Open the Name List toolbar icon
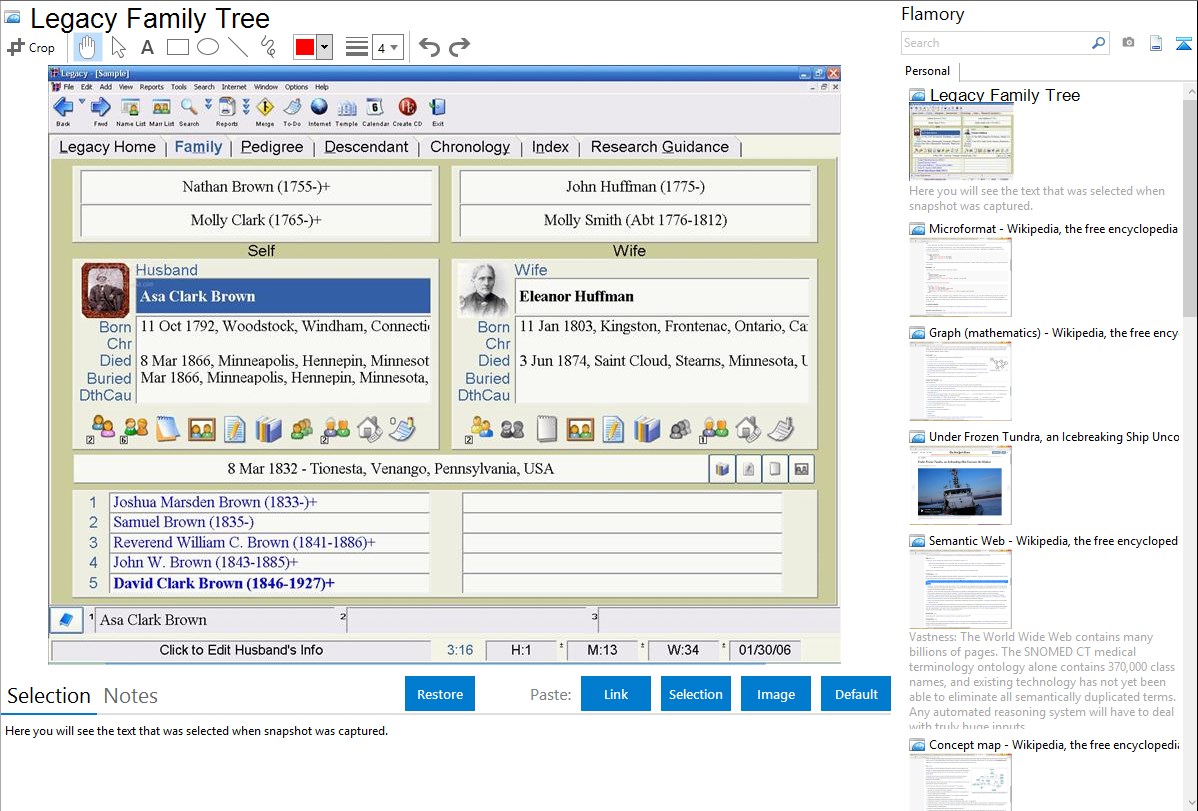The height and width of the screenshot is (811, 1198). coord(131,111)
